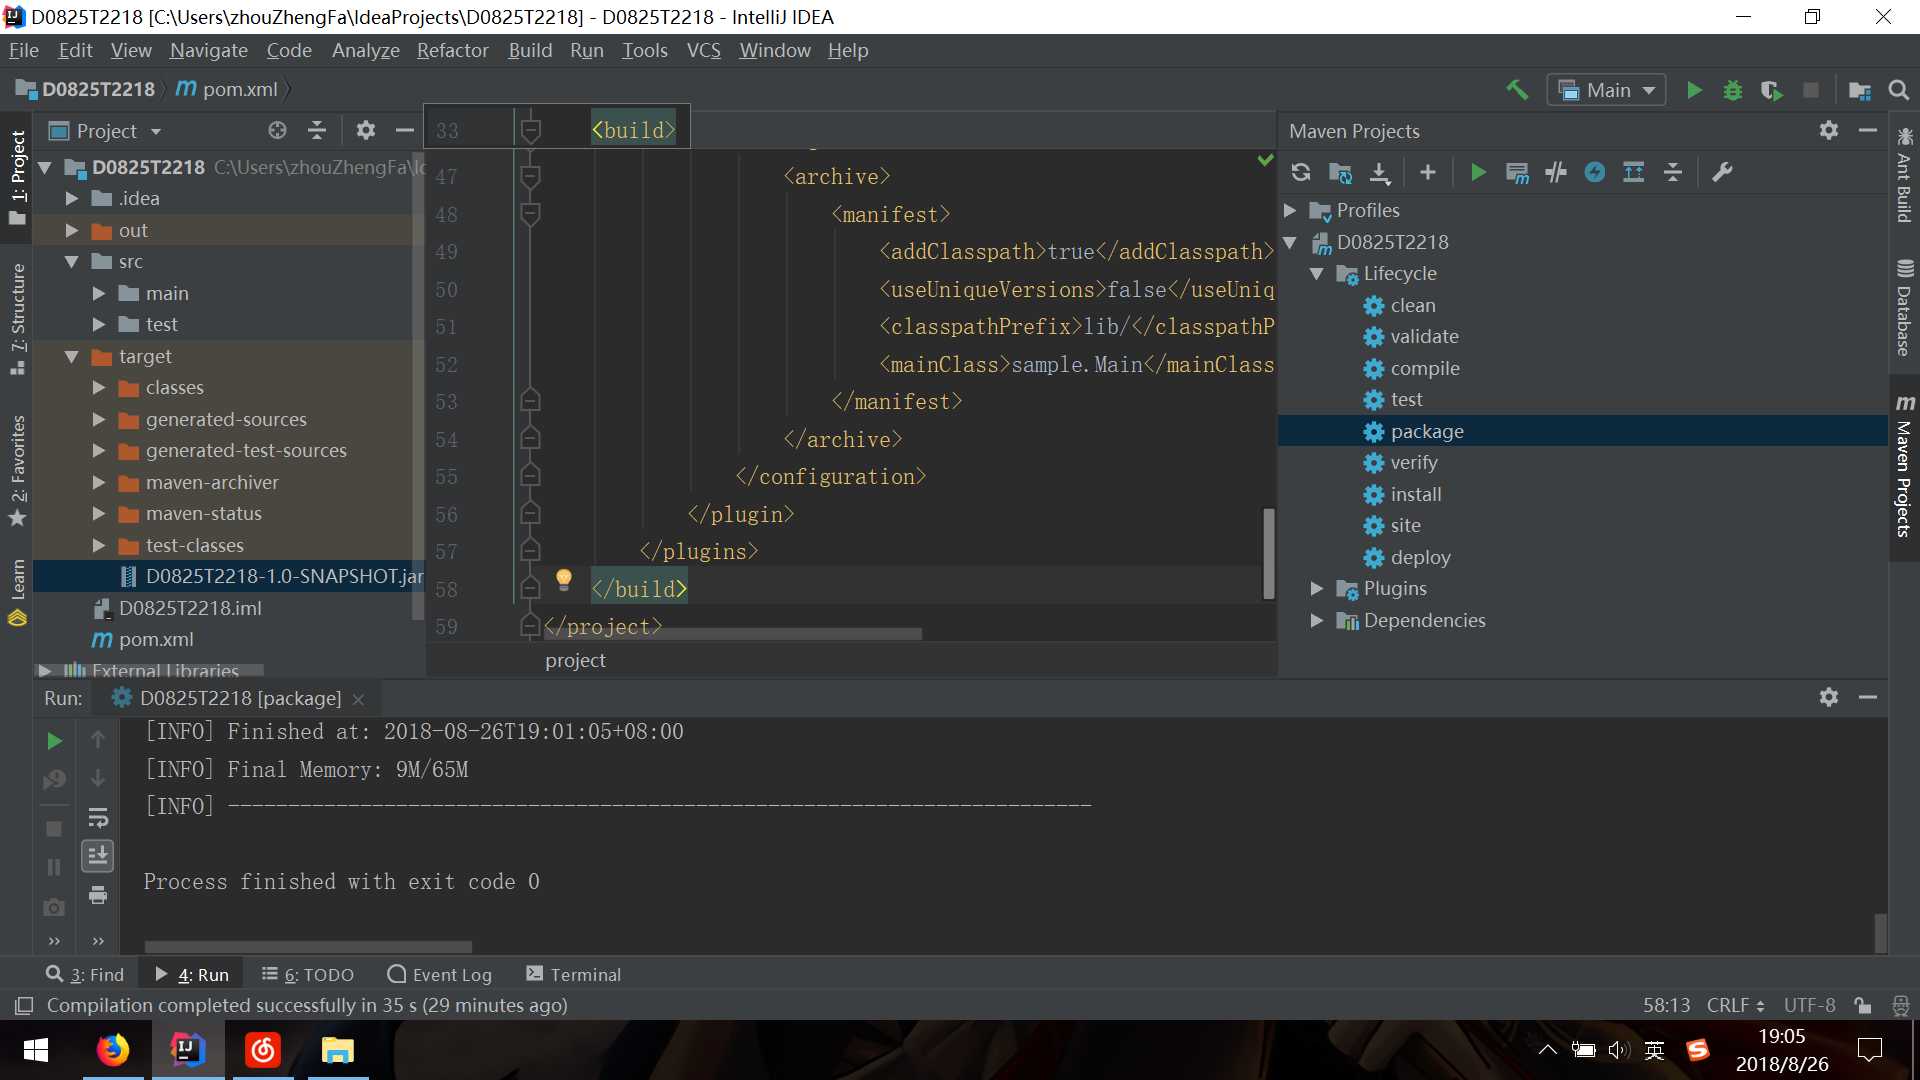Viewport: 1920px width, 1080px height.
Task: Click the Build project hammer icon
Action: click(x=1517, y=90)
